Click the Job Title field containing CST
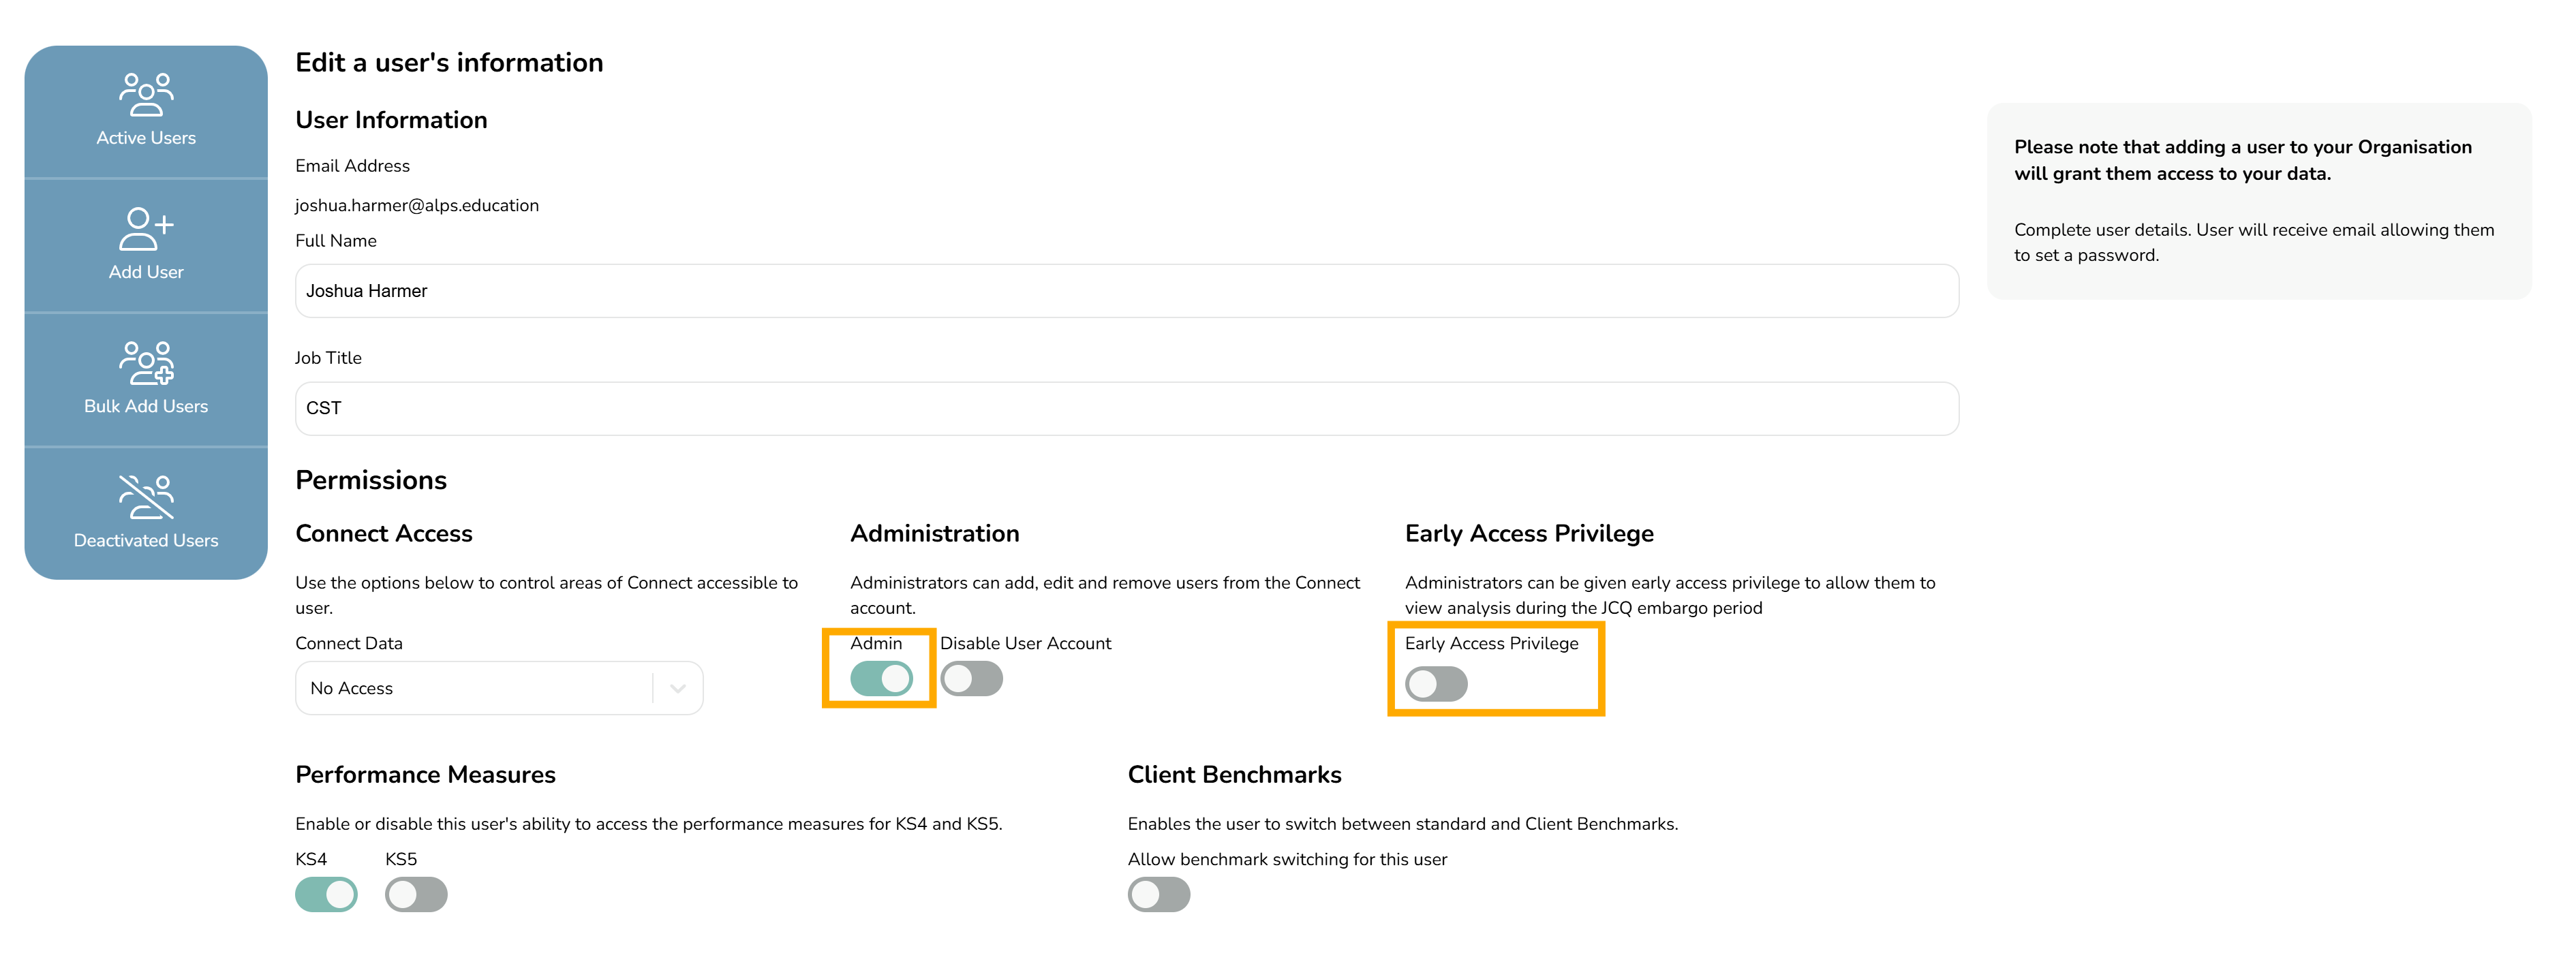Screen dimensions: 2576x966 point(1127,408)
